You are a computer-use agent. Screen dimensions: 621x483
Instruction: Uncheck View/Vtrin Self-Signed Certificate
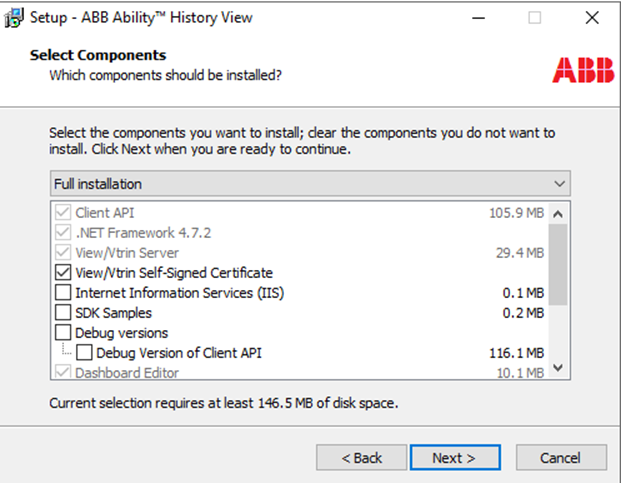tap(63, 272)
